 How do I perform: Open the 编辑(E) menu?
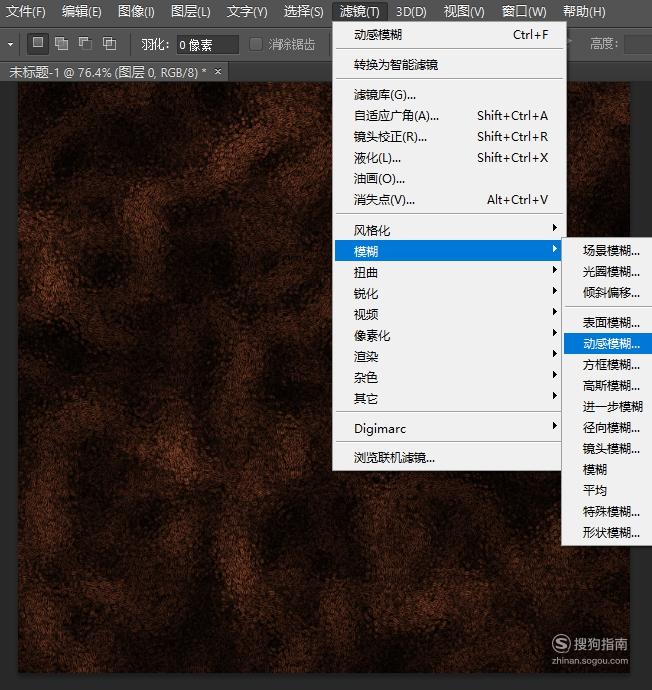click(81, 11)
